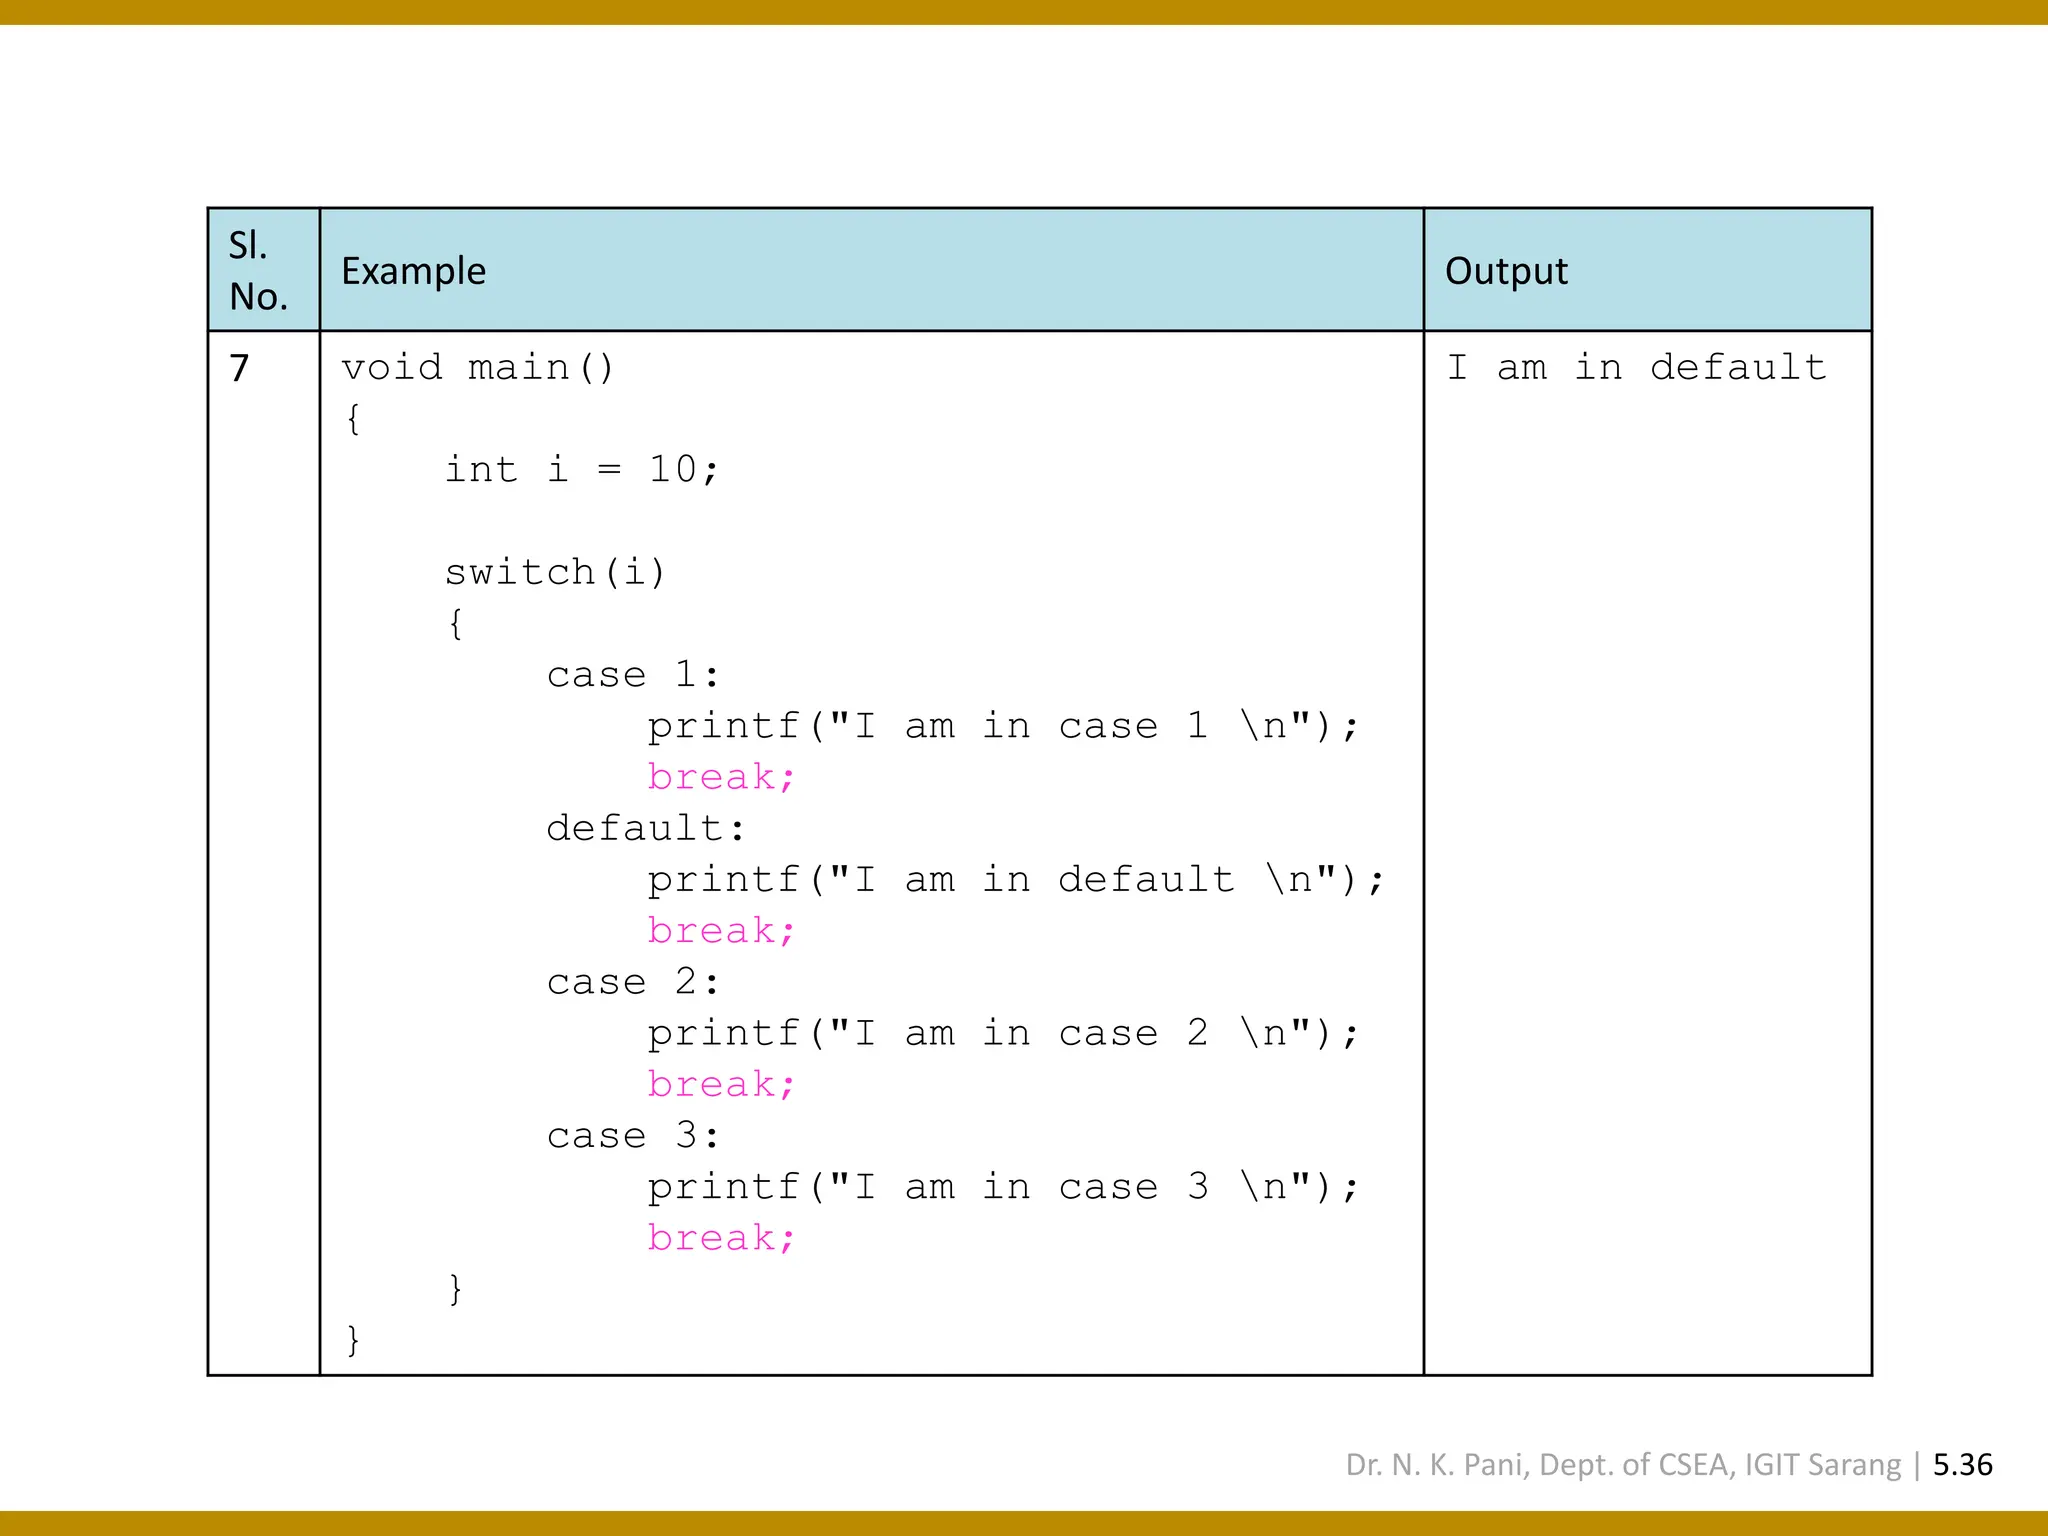This screenshot has width=2048, height=1536.
Task: Click the output text 'I am in default'
Action: point(1637,368)
